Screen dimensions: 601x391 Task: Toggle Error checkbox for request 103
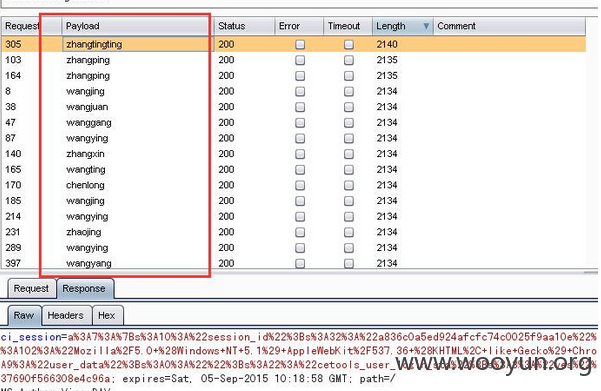click(300, 60)
